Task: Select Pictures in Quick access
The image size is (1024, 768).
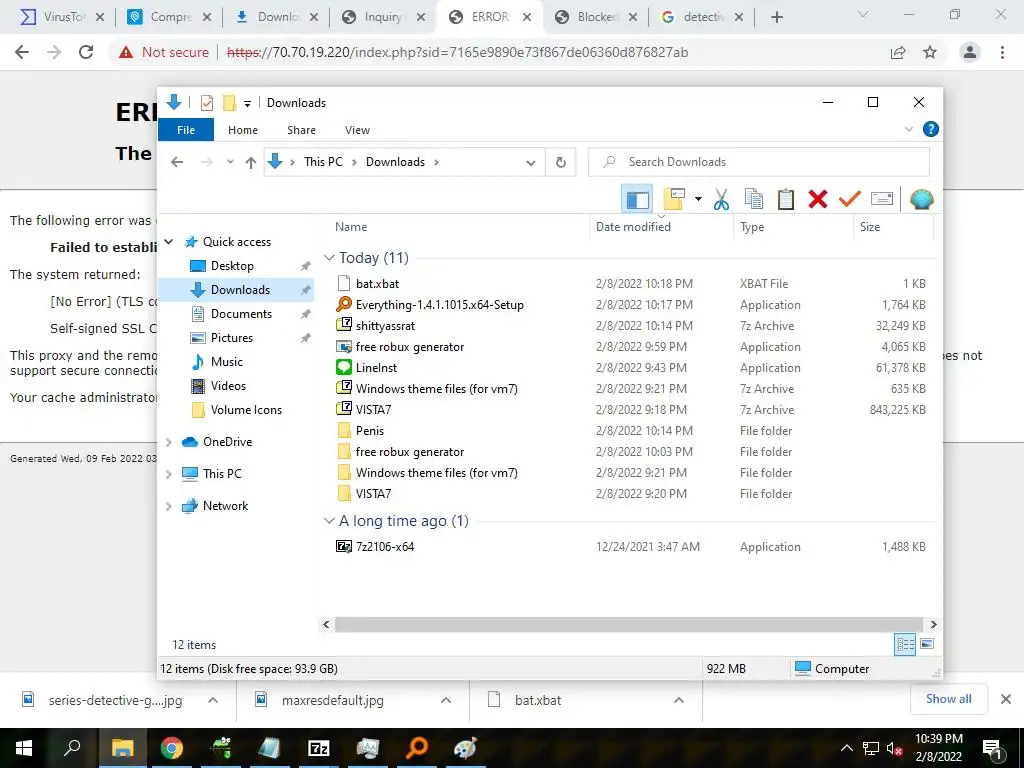Action: [231, 338]
